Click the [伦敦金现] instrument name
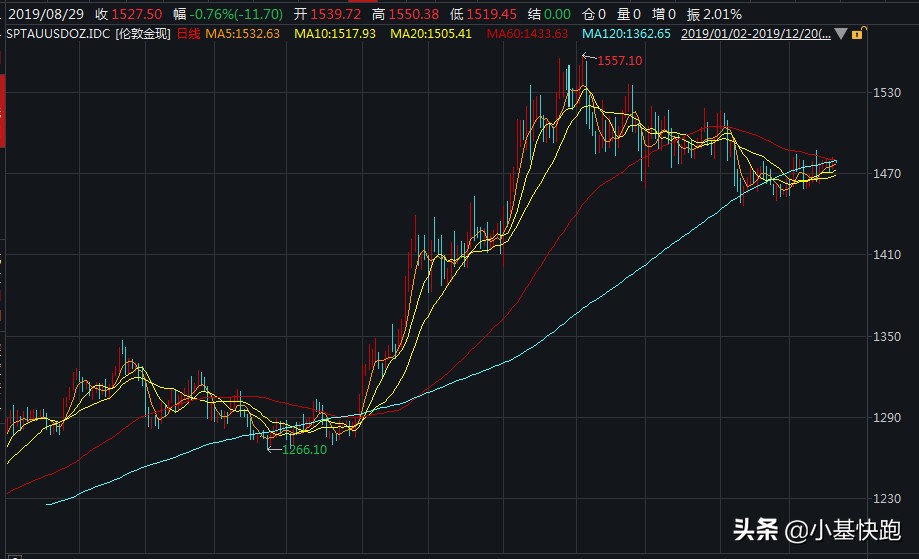This screenshot has height=559, width=919. click(x=143, y=34)
